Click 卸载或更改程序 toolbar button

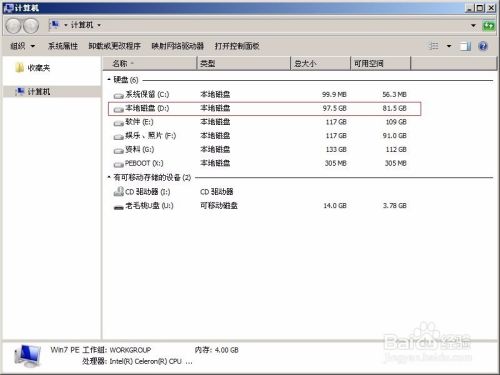(114, 46)
